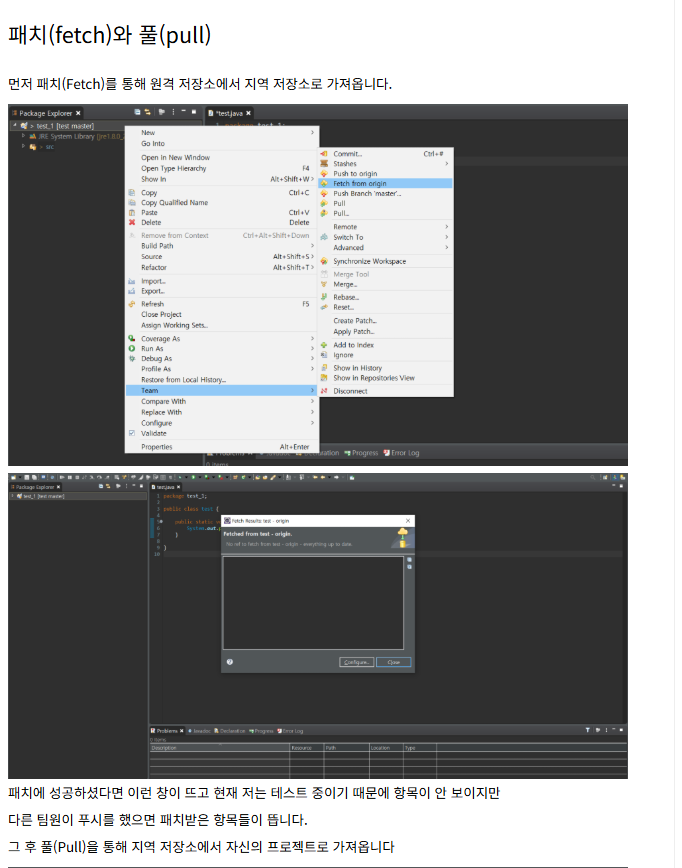Open the New submenu

(x=222, y=133)
